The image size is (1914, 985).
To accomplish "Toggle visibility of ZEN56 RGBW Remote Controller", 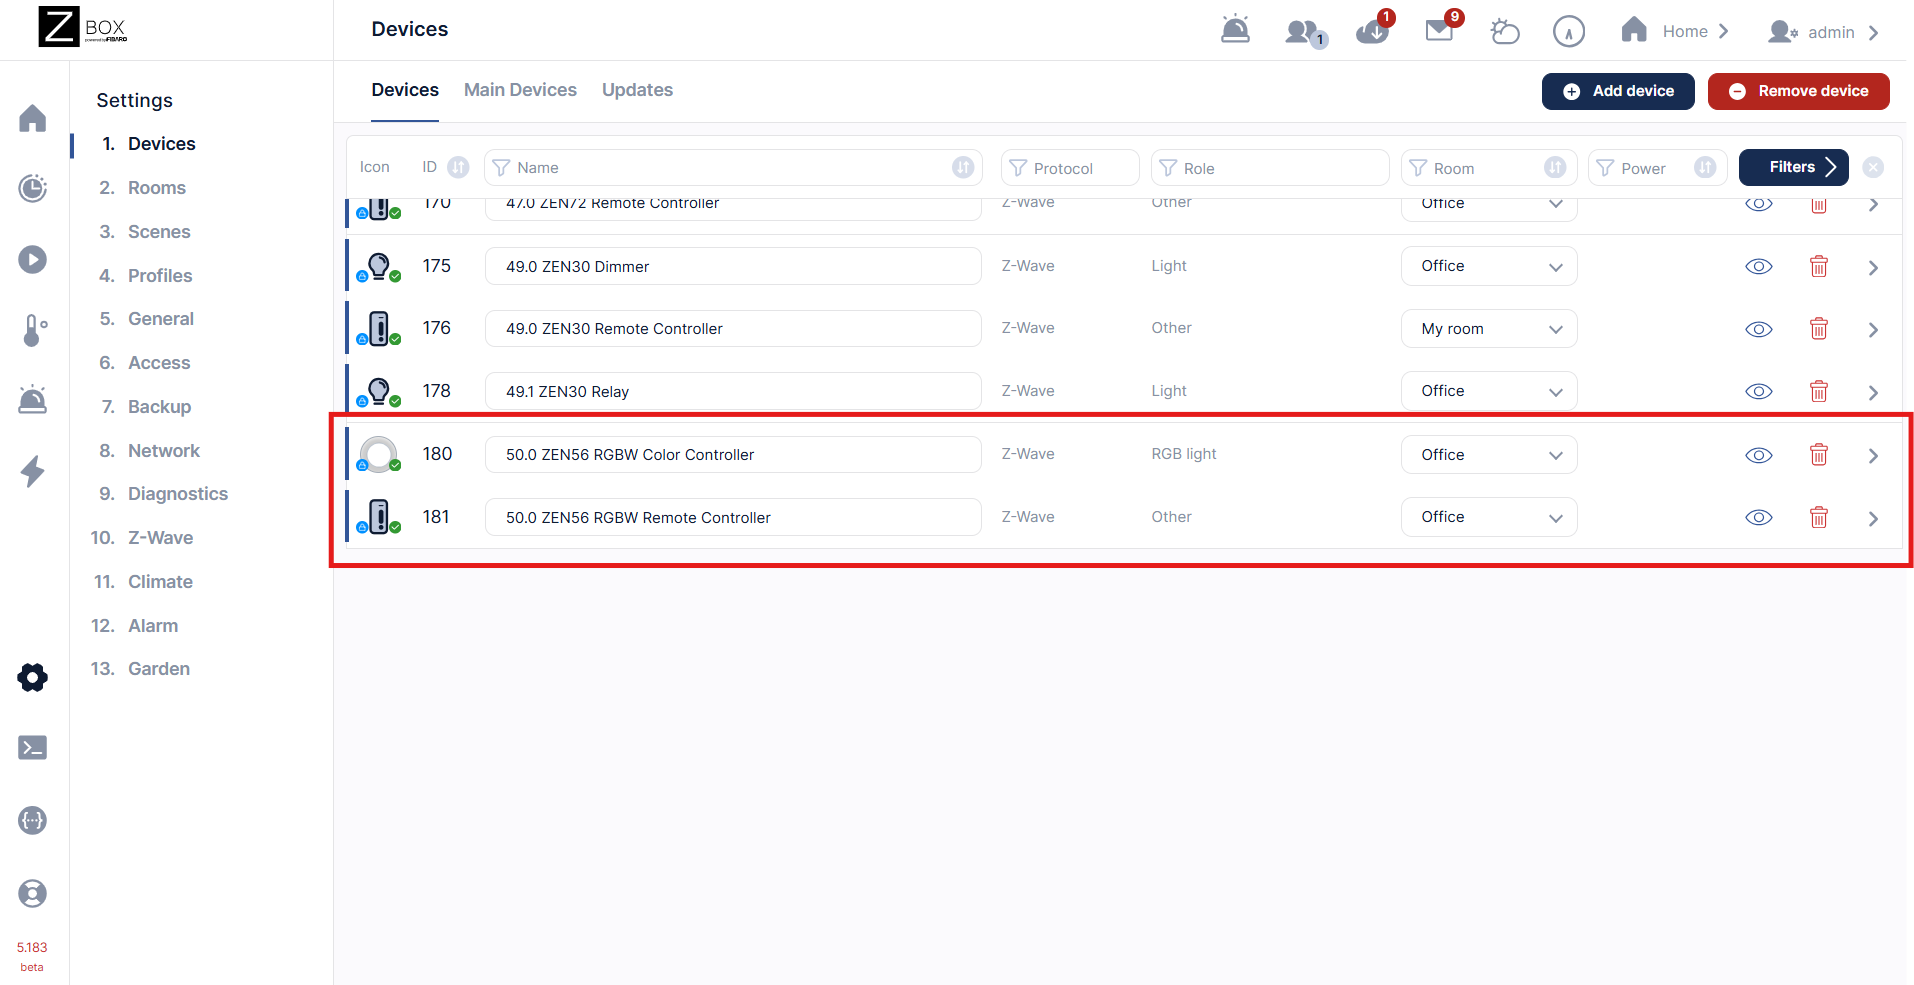I will point(1759,517).
